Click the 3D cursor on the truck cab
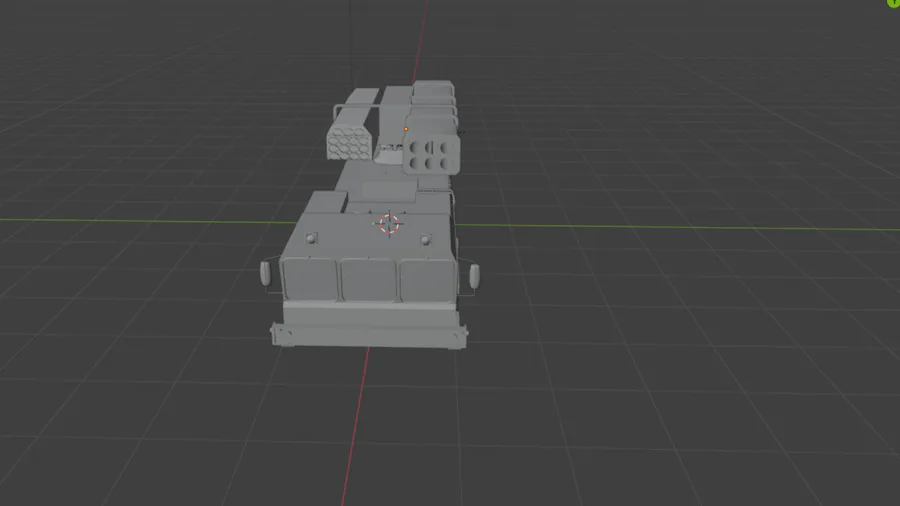Image resolution: width=900 pixels, height=506 pixels. click(389, 224)
